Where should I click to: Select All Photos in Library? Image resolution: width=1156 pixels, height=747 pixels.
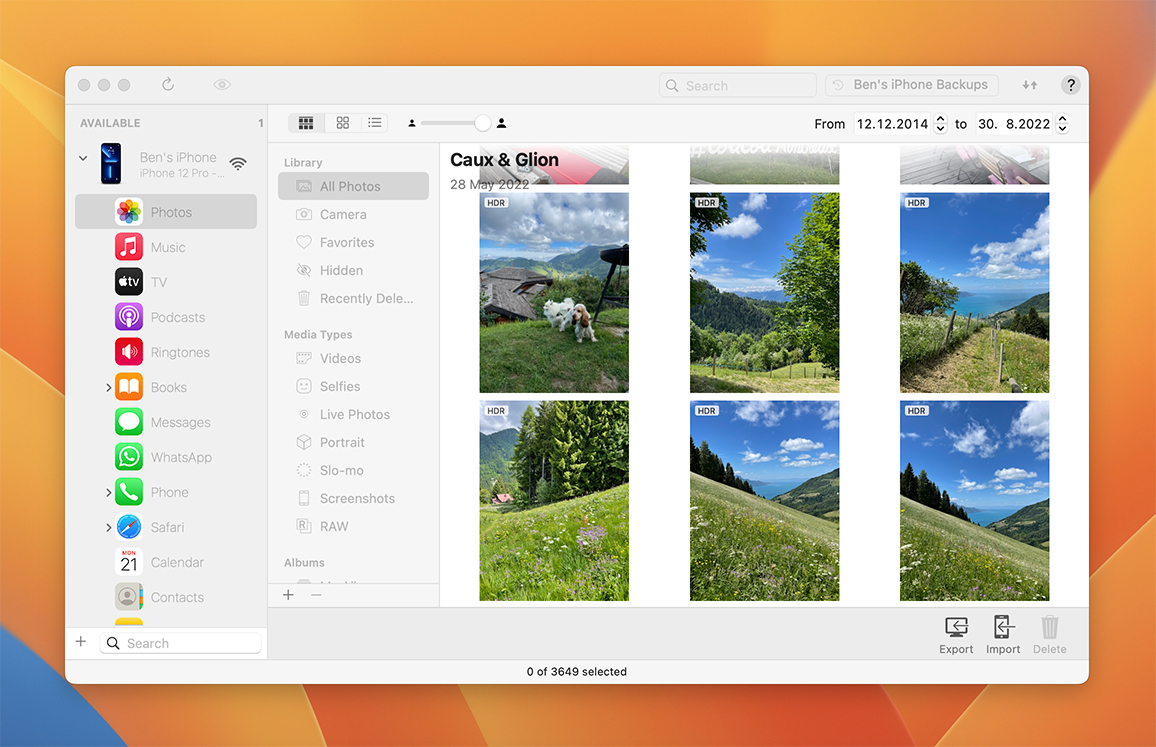coord(353,186)
